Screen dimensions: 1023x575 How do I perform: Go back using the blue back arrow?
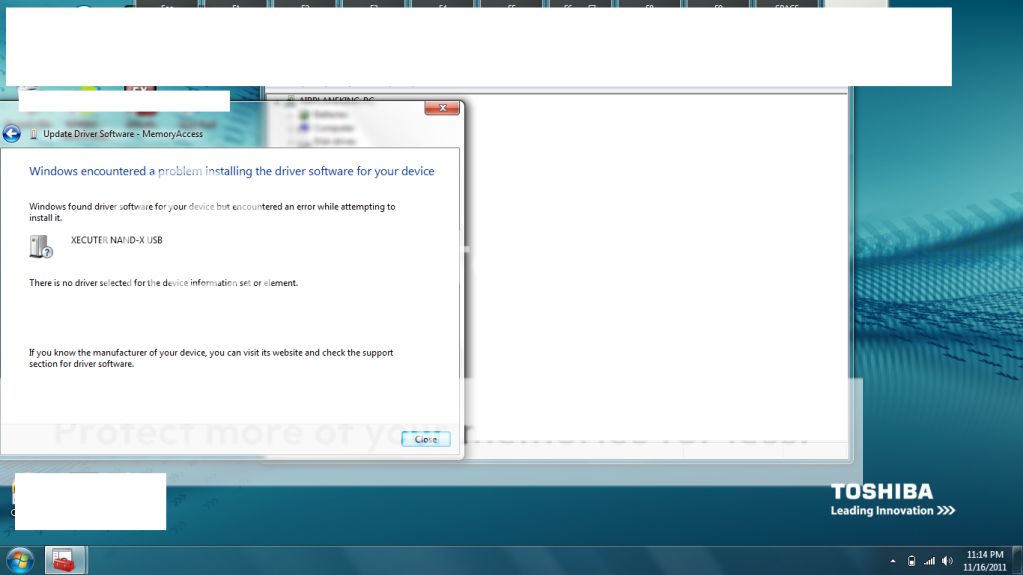click(x=12, y=134)
